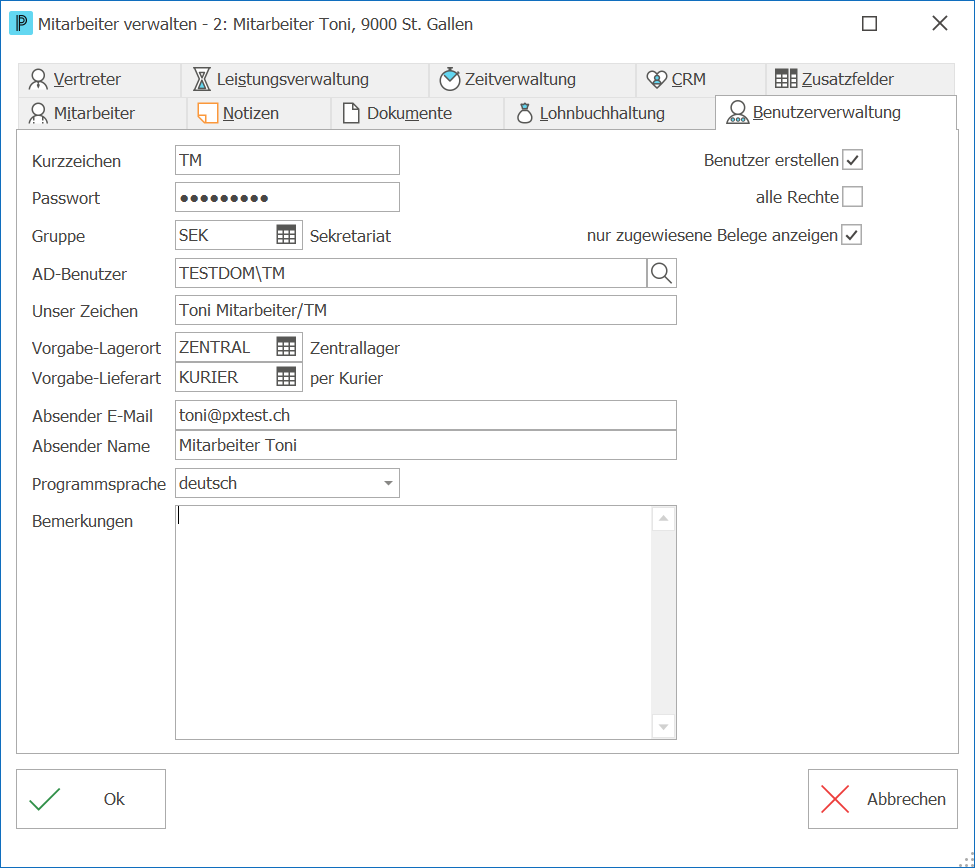Click the application logo in title bar
Screen dimensions: 975x868
pos(21,24)
